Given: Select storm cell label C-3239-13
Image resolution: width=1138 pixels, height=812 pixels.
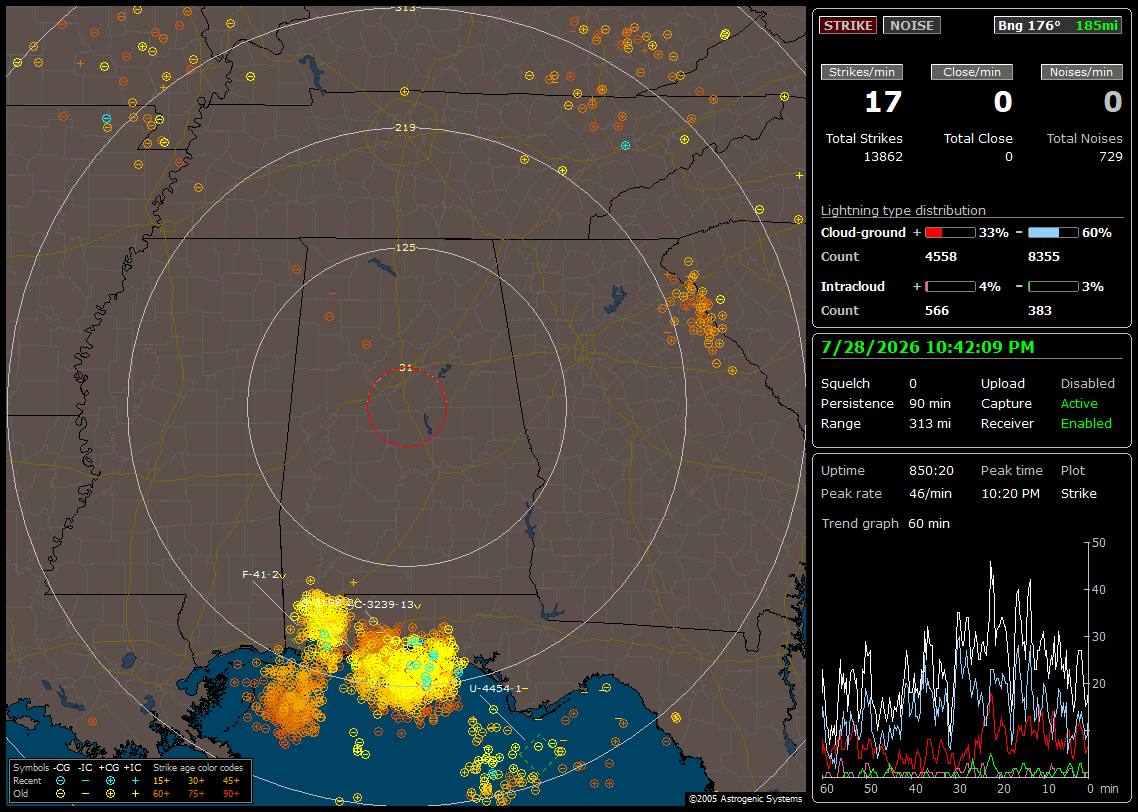Looking at the screenshot, I should point(384,604).
